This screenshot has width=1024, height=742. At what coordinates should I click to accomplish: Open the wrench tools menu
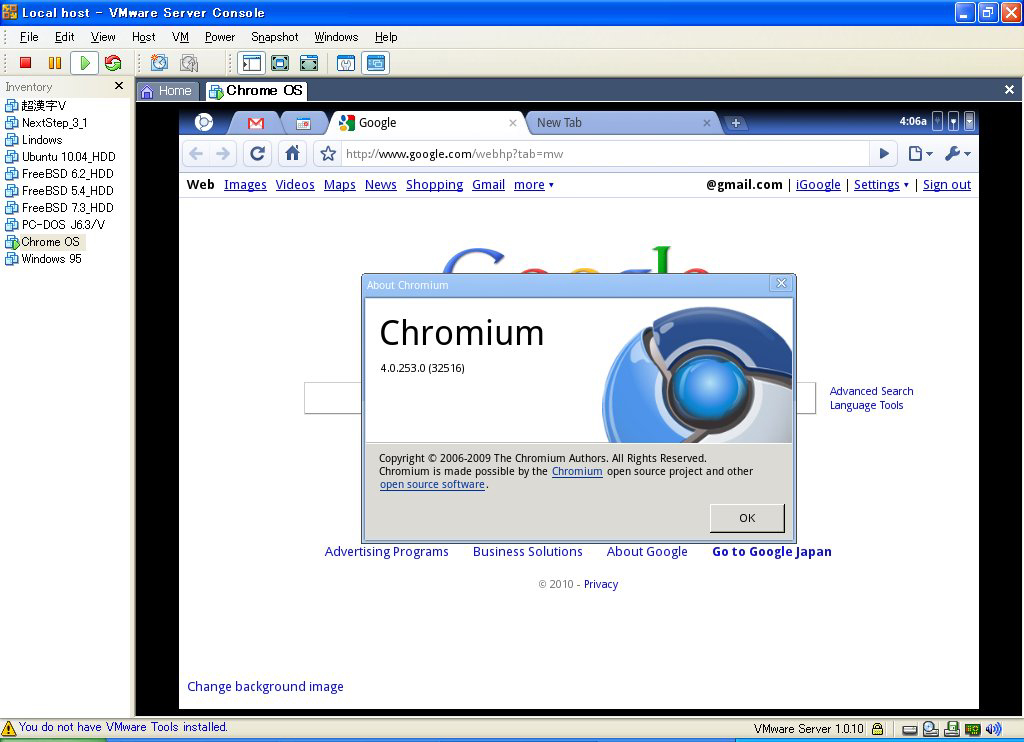(x=957, y=153)
